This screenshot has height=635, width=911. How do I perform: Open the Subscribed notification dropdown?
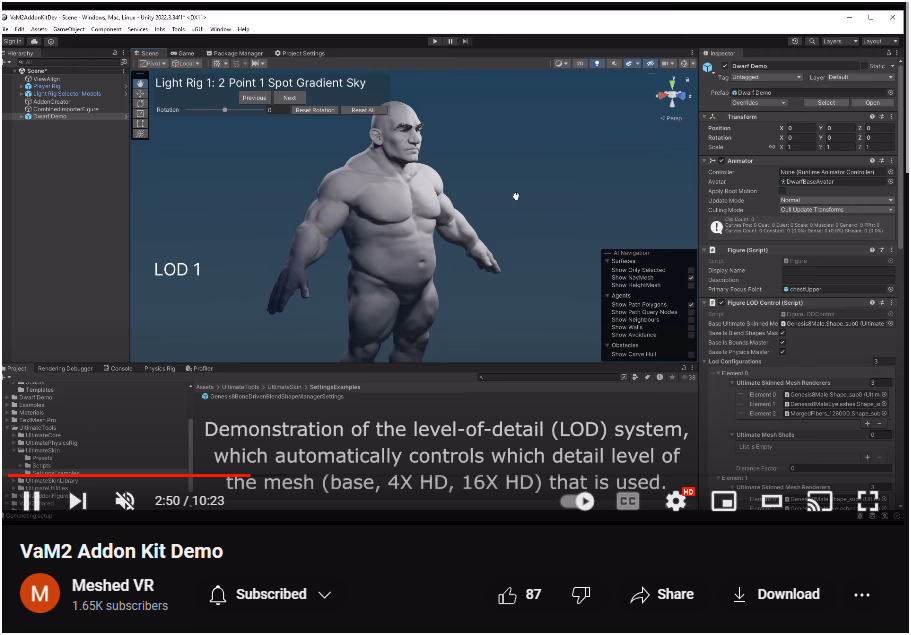tap(324, 594)
